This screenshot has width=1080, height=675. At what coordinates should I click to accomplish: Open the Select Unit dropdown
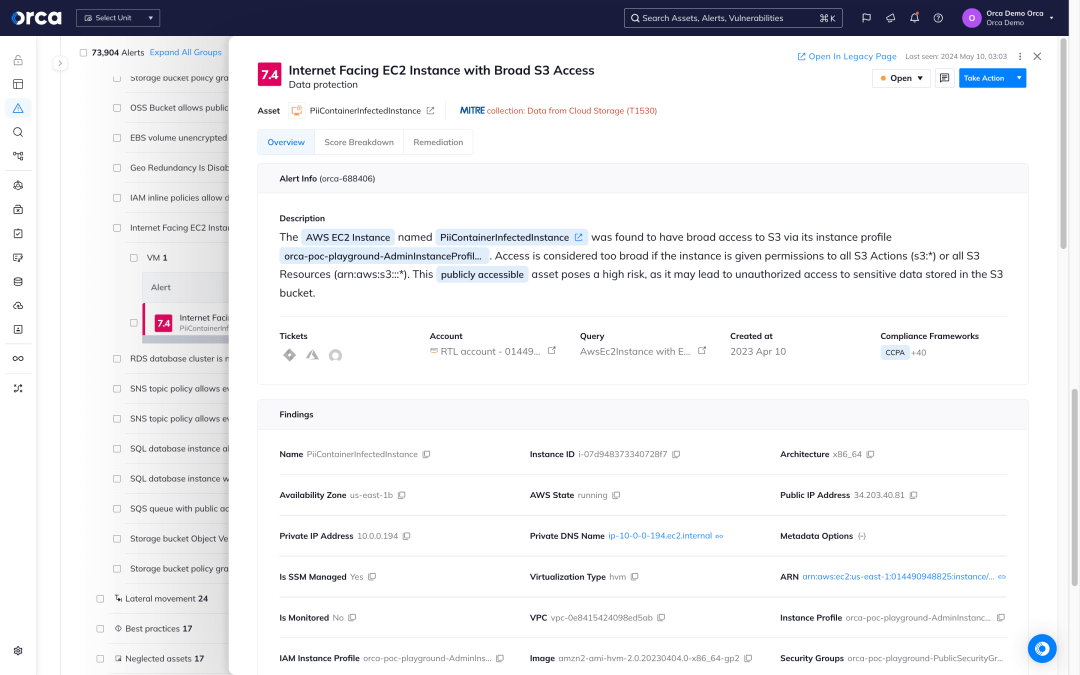click(118, 18)
